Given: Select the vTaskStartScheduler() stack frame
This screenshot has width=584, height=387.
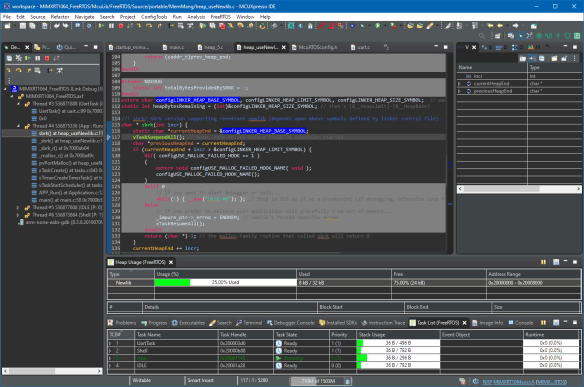Looking at the screenshot, I should (67, 185).
